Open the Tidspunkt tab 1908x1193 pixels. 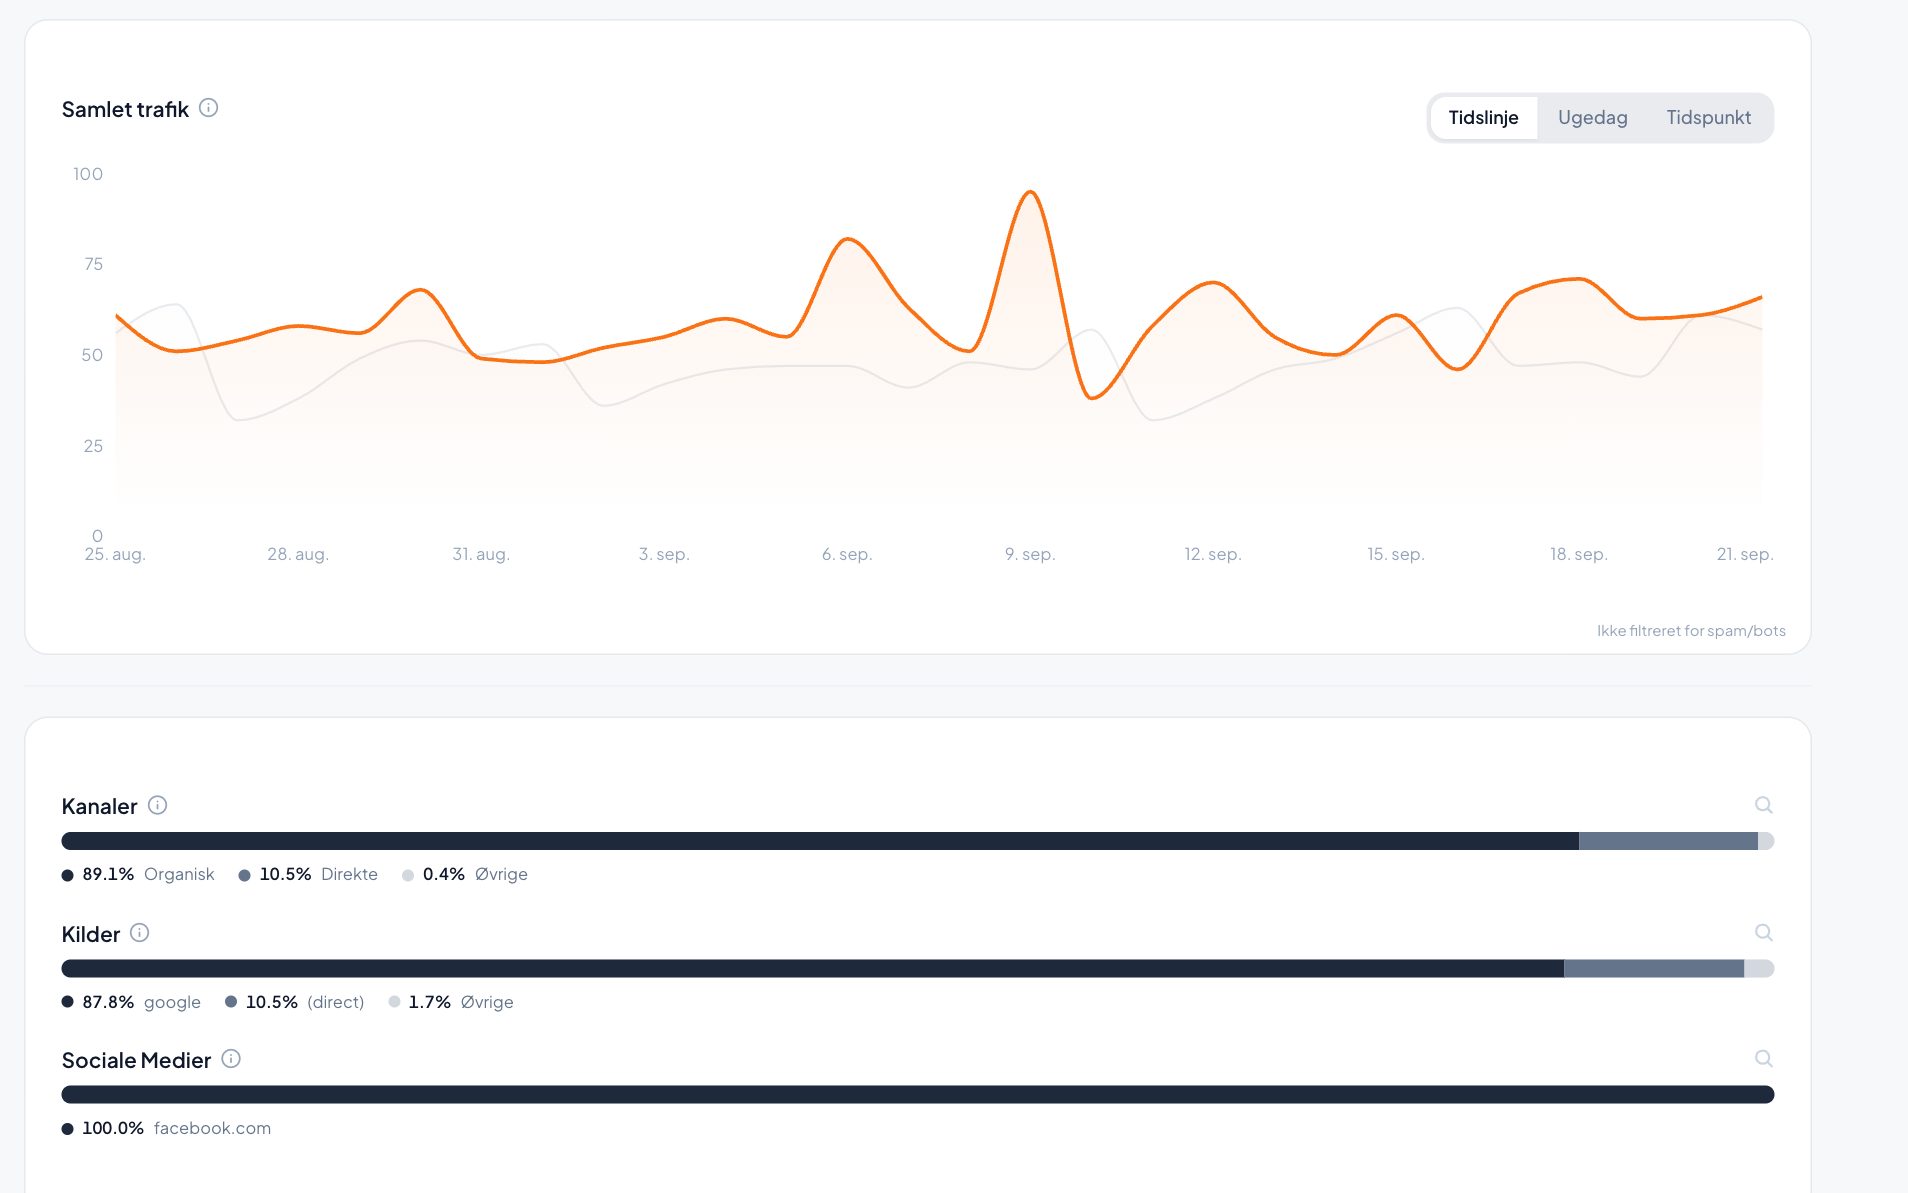coord(1708,118)
